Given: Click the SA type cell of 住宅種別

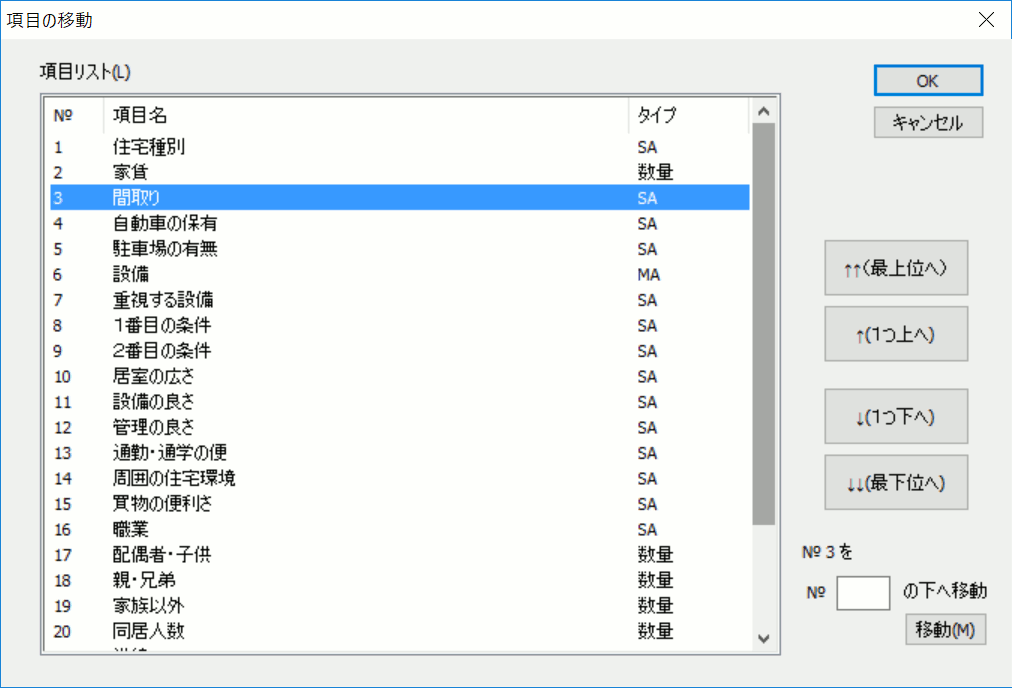Looking at the screenshot, I should (x=647, y=147).
